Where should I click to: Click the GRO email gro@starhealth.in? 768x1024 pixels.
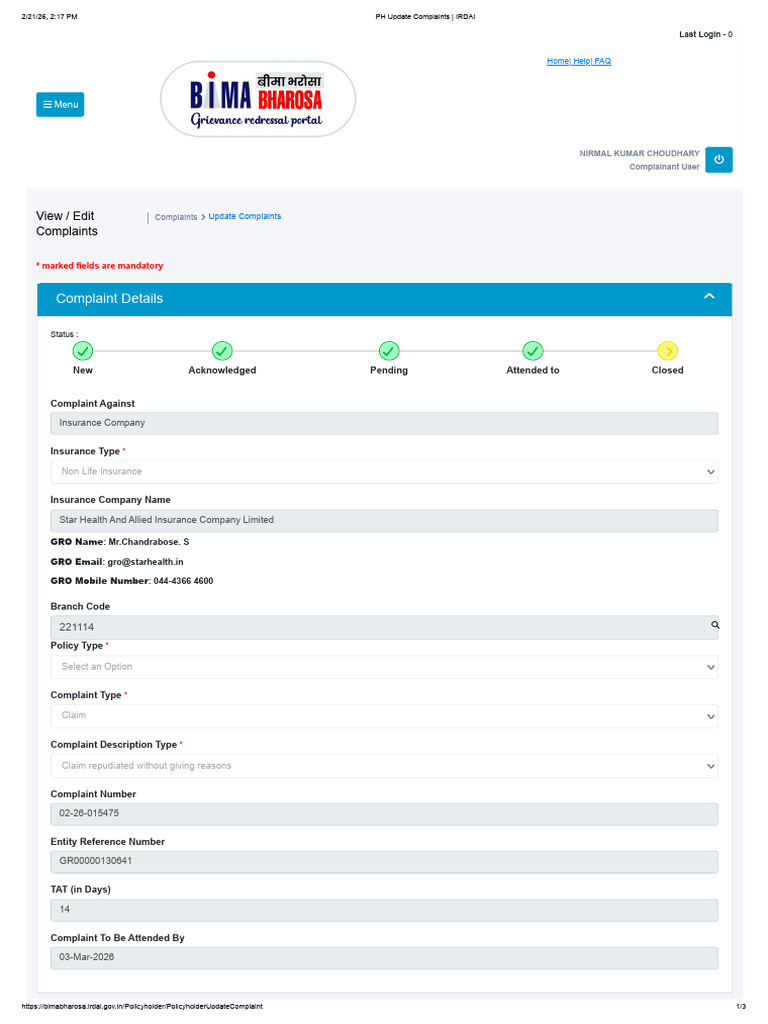145,562
